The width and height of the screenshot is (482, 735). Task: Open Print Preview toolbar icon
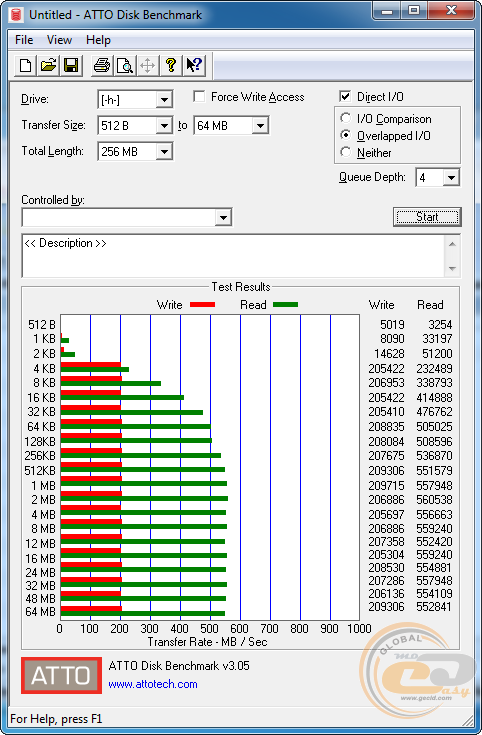[x=125, y=65]
